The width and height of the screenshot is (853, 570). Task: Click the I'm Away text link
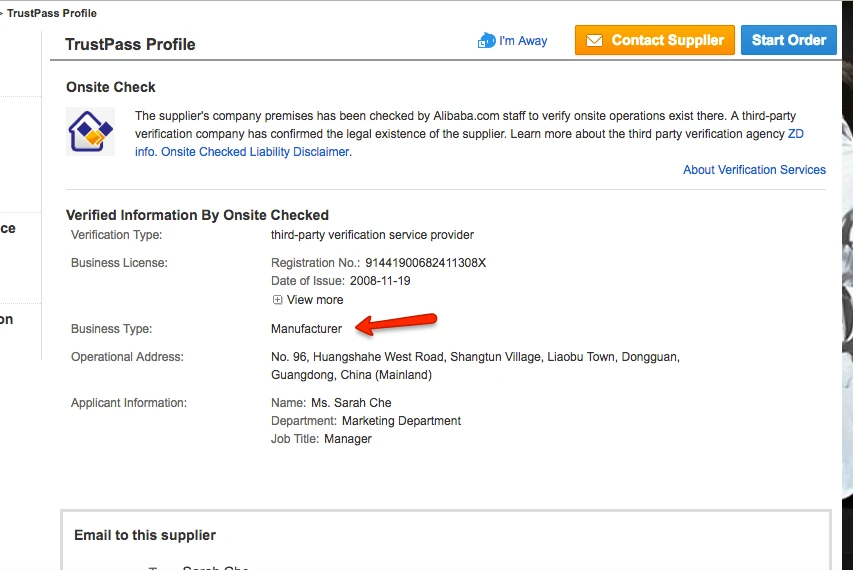pos(523,41)
